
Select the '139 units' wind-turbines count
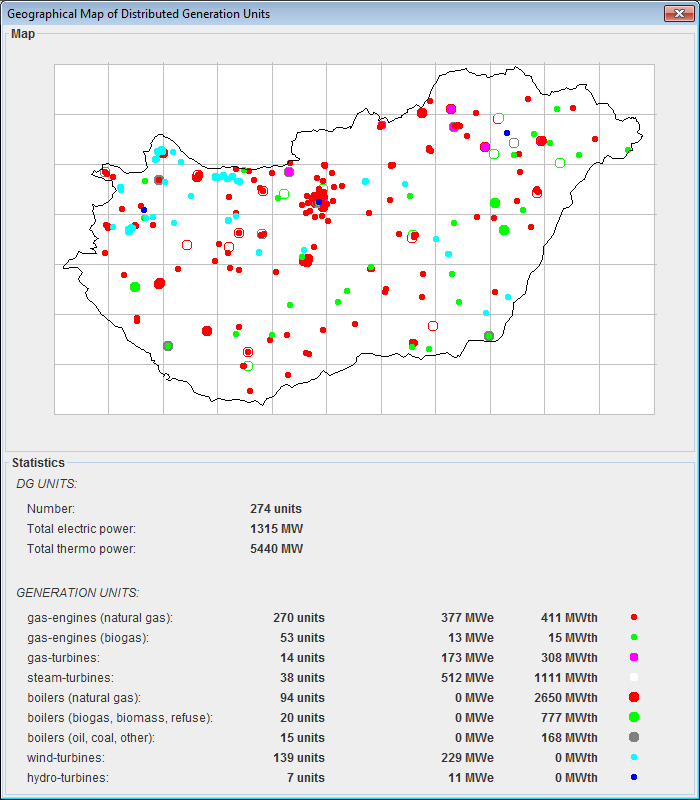[298, 758]
